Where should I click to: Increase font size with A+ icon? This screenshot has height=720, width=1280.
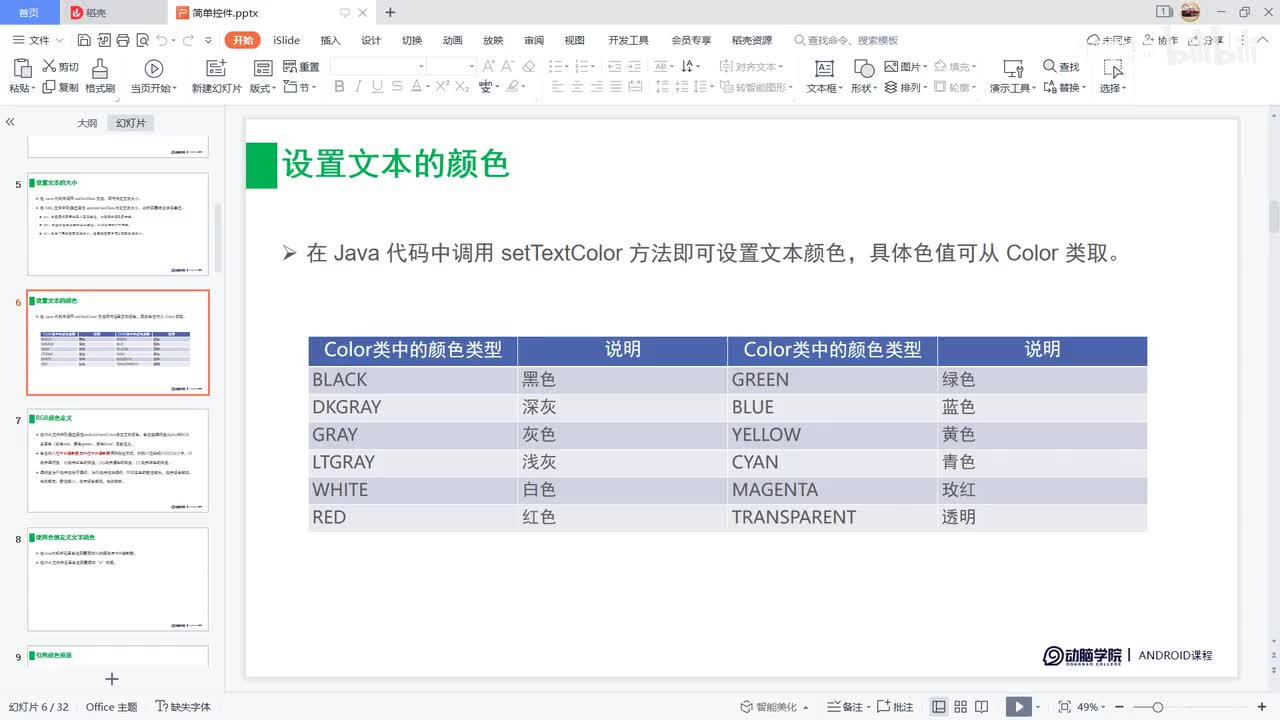(x=489, y=66)
